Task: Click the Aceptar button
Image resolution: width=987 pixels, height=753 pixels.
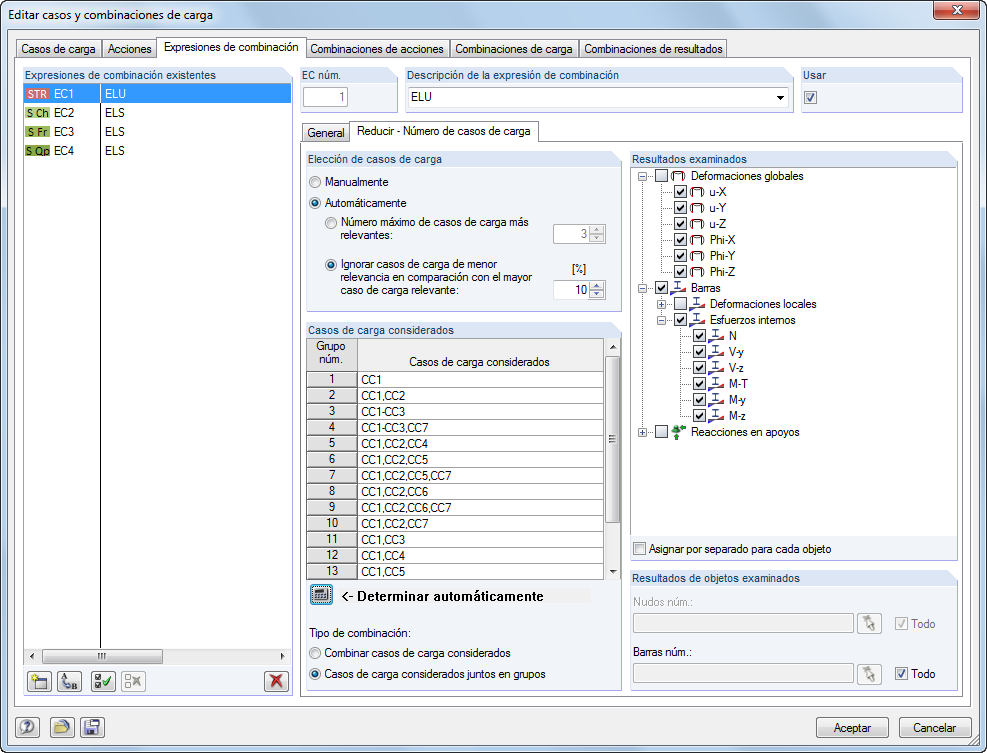Action: (x=852, y=728)
